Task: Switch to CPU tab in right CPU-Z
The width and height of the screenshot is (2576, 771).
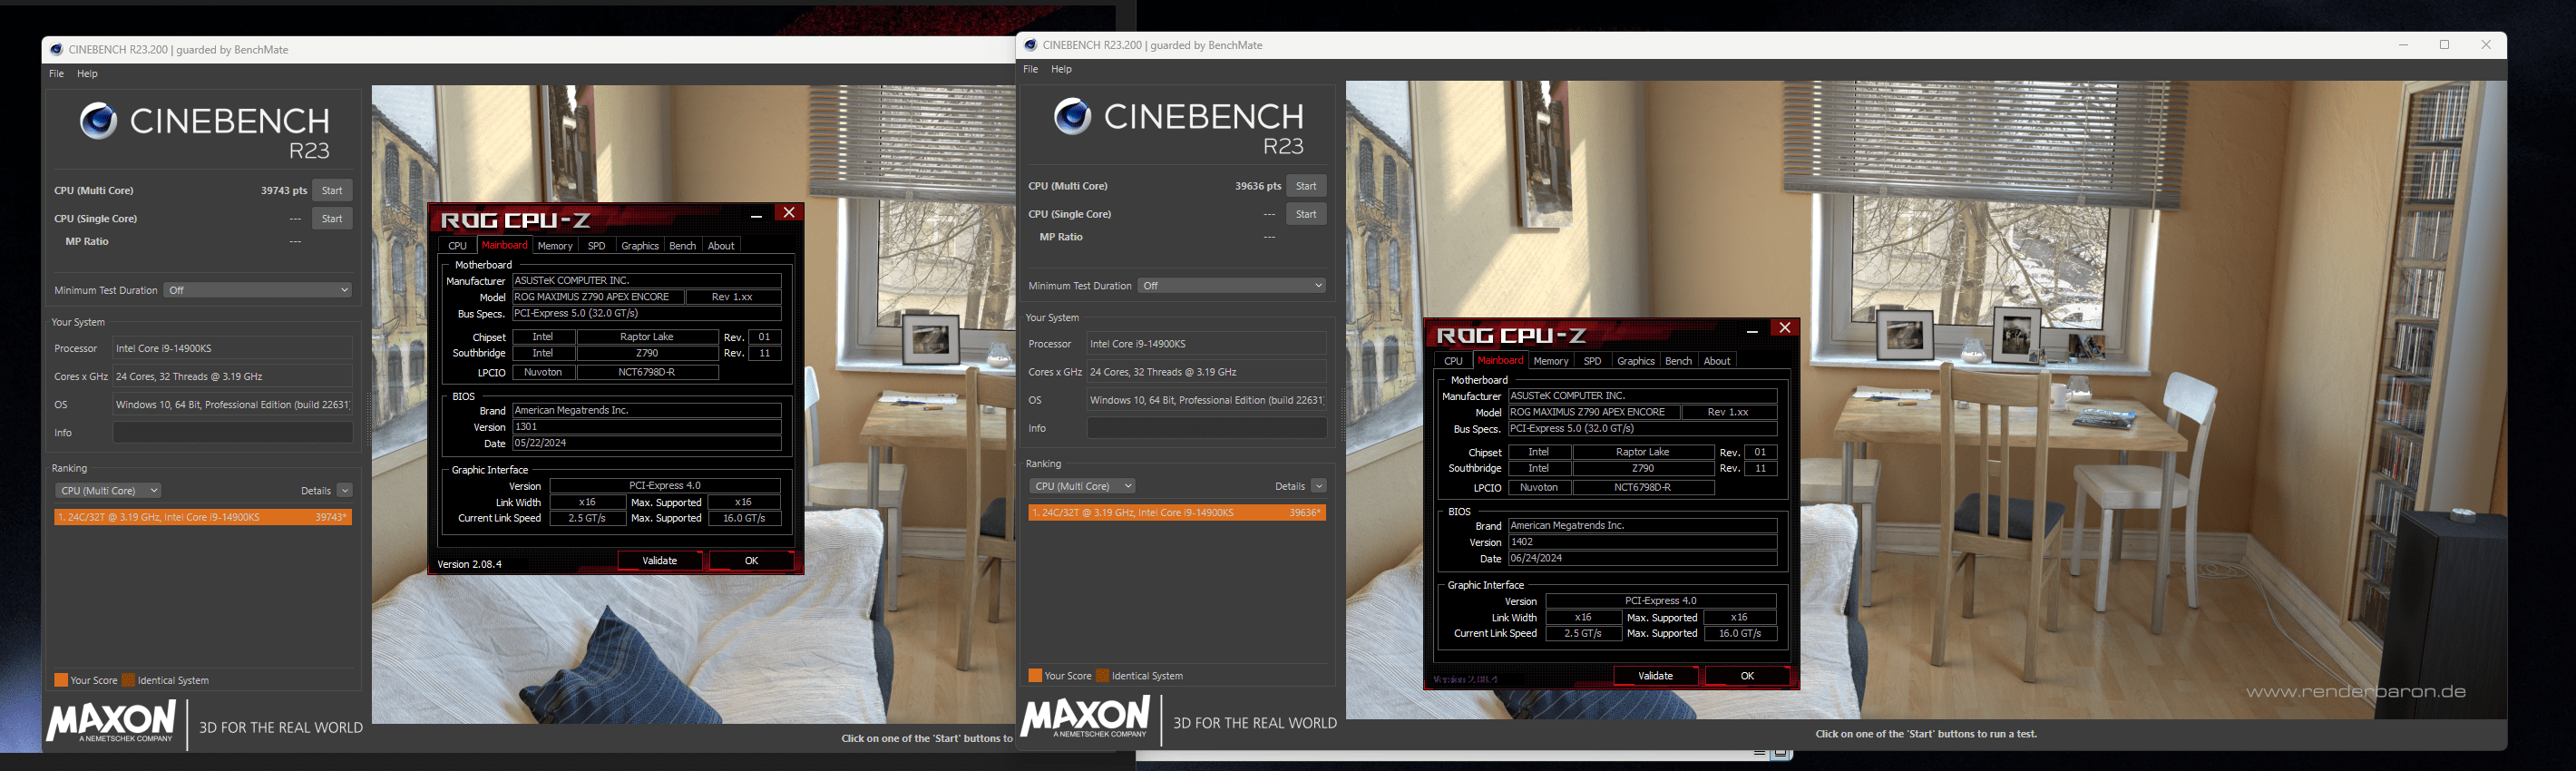Action: click(1453, 361)
